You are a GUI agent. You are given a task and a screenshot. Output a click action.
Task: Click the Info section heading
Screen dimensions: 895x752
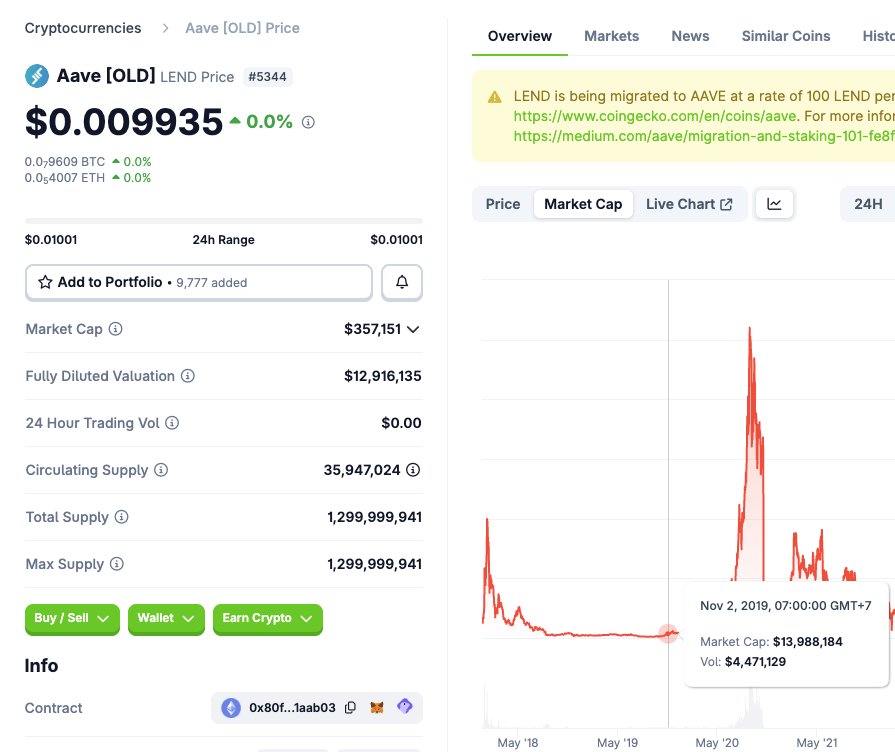[x=41, y=665]
